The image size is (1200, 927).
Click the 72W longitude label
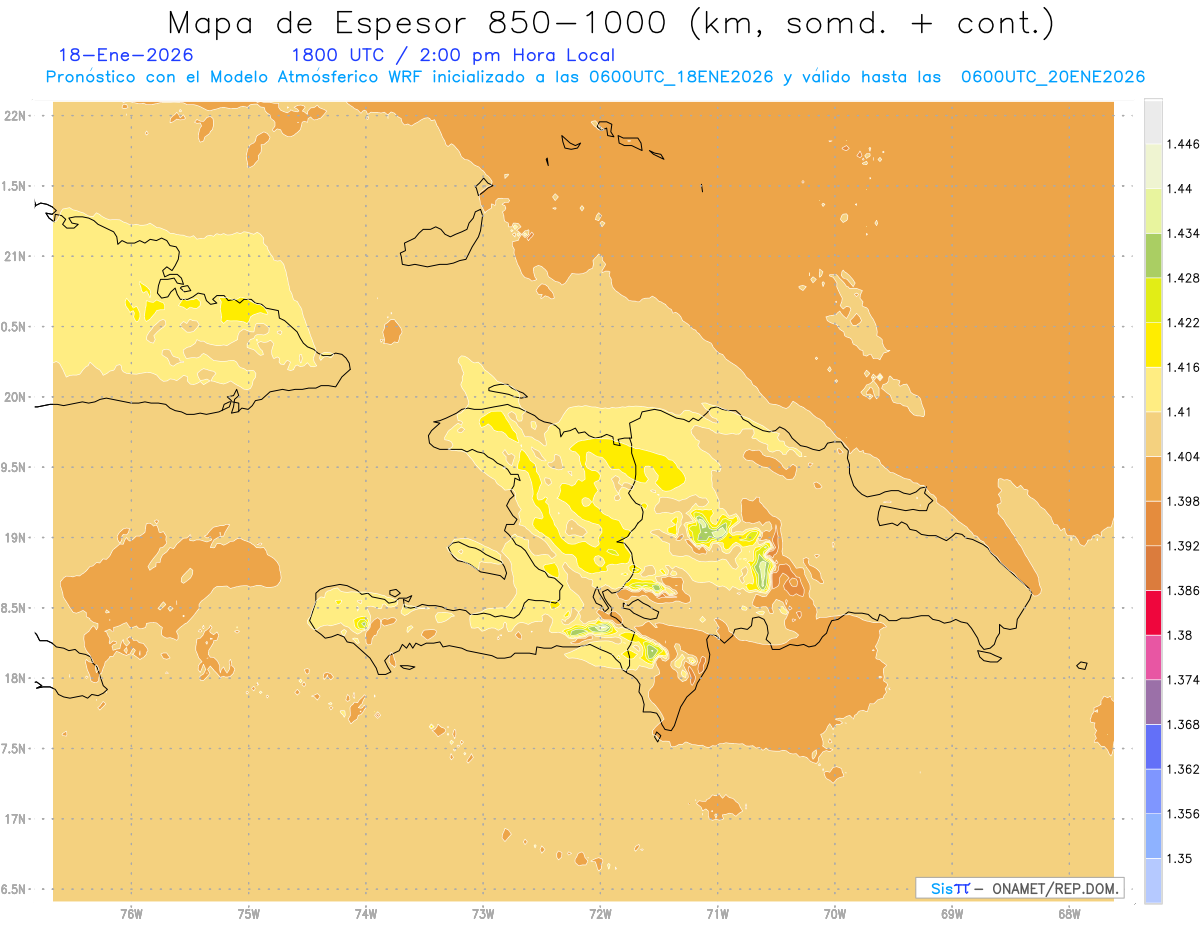[x=600, y=913]
